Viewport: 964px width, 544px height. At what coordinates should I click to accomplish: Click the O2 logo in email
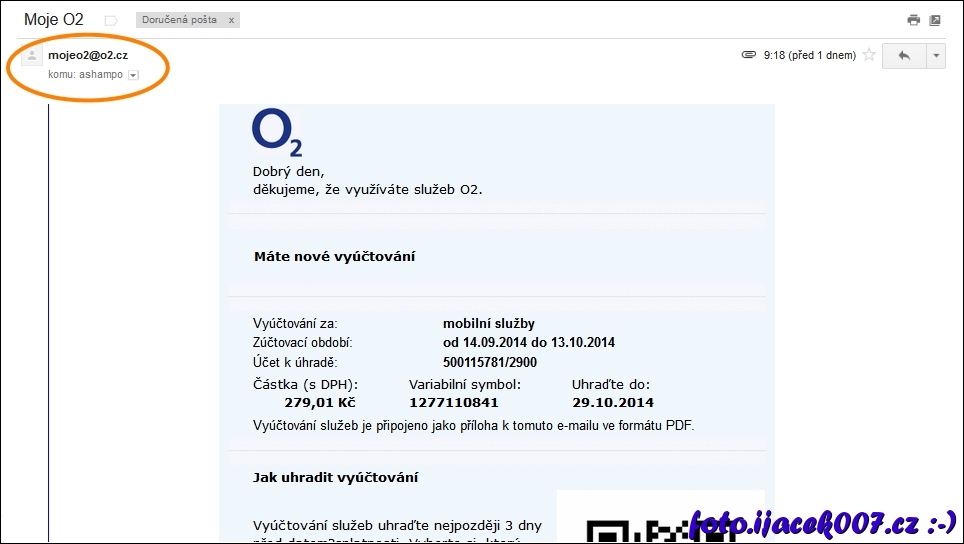click(x=277, y=133)
